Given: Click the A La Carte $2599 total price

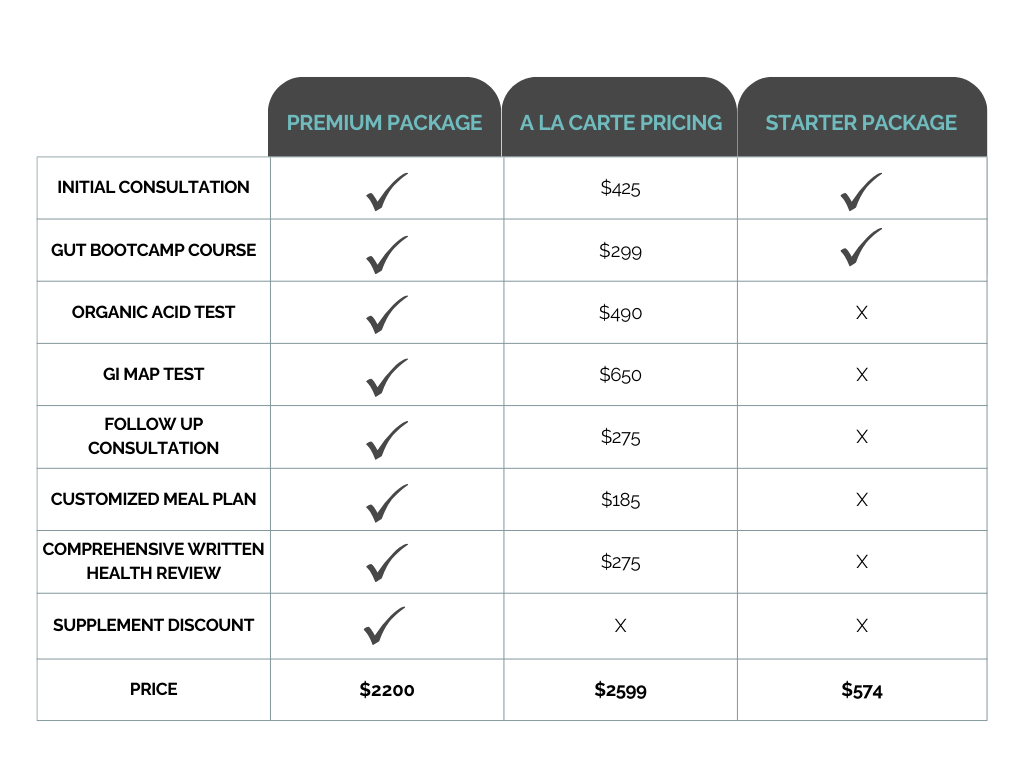Looking at the screenshot, I should tap(620, 690).
